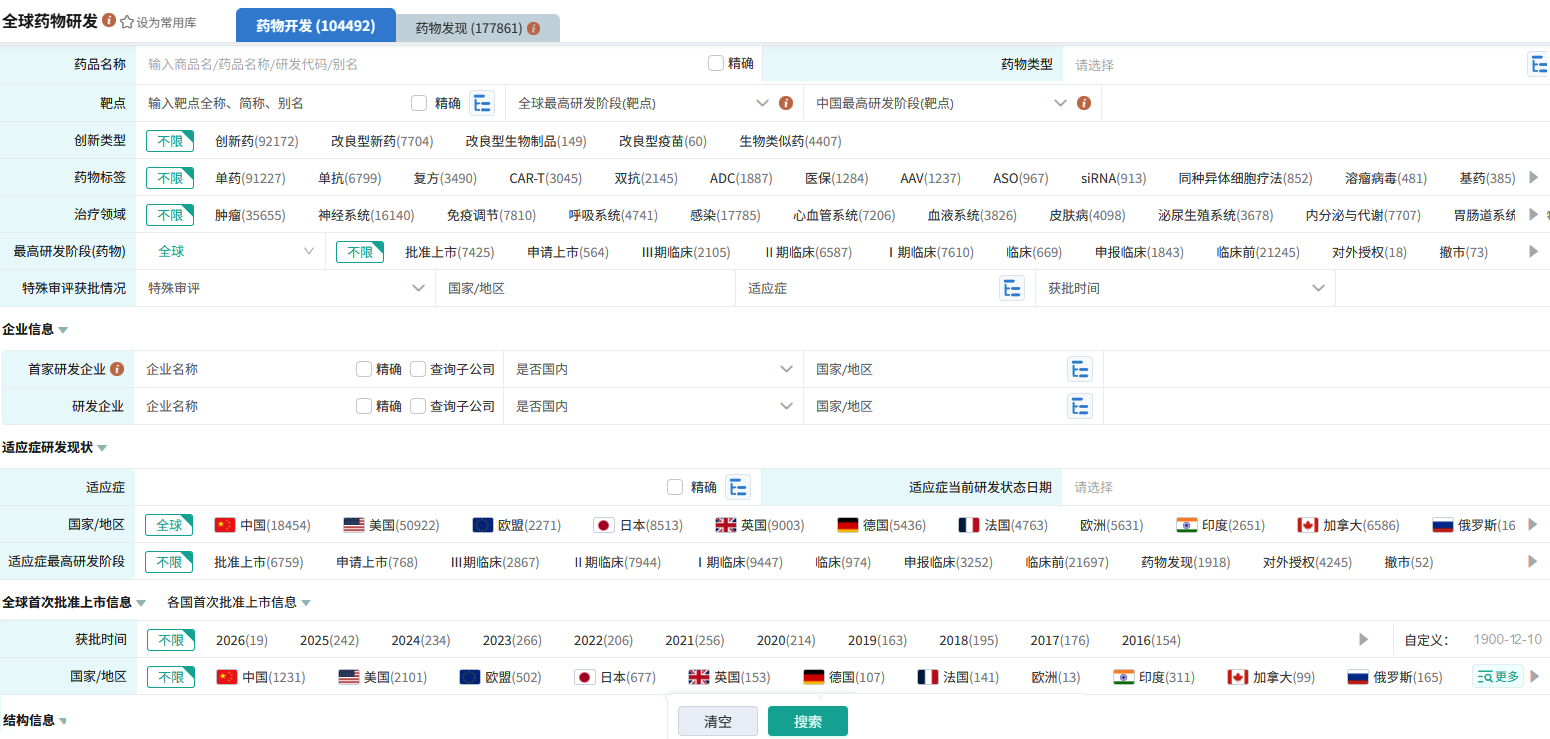Click 更多 icon button in country row
Image resolution: width=1550 pixels, height=739 pixels.
[1497, 677]
